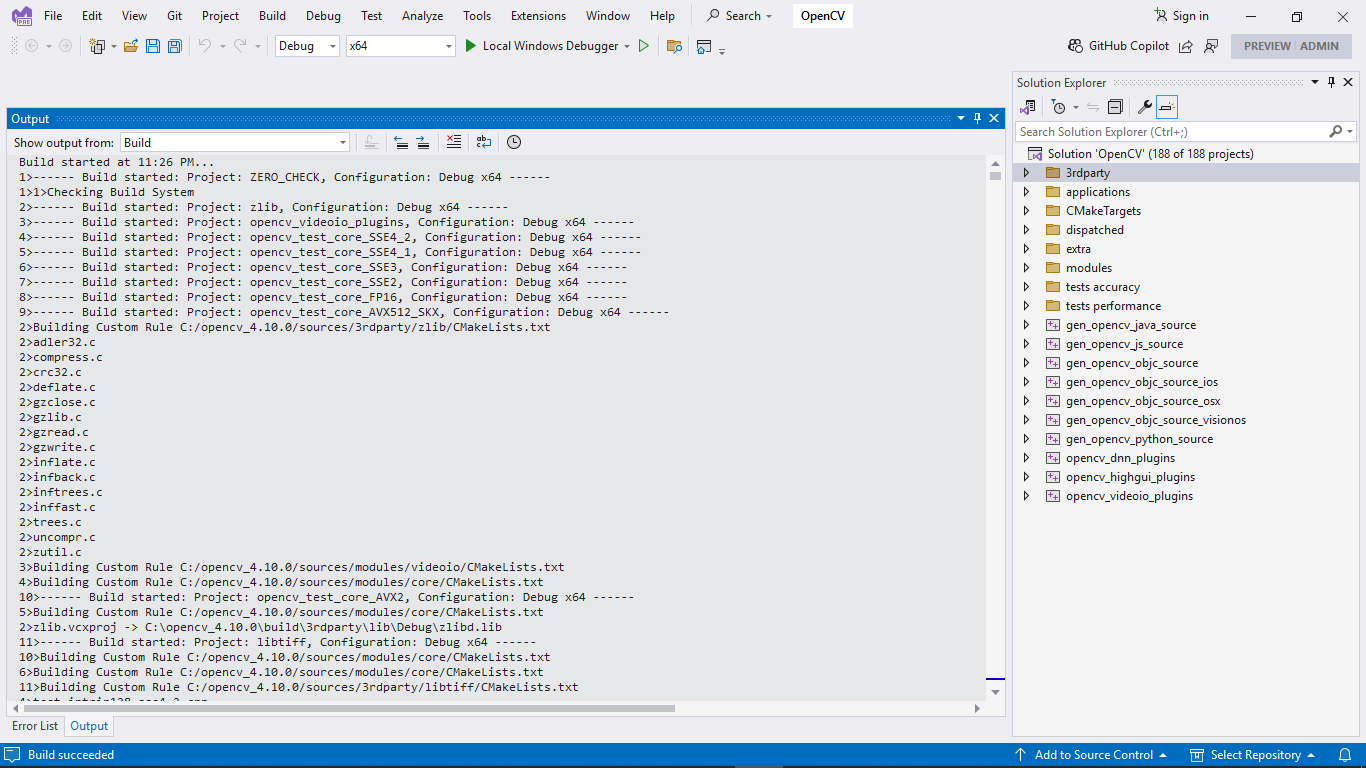This screenshot has width=1366, height=768.
Task: Select the applications folder
Action: [x=1098, y=192]
